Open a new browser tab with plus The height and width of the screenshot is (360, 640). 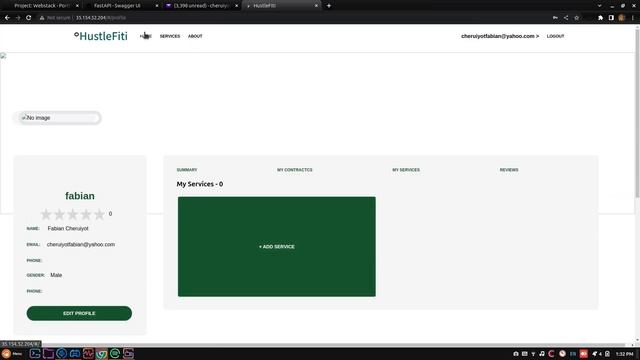(329, 6)
